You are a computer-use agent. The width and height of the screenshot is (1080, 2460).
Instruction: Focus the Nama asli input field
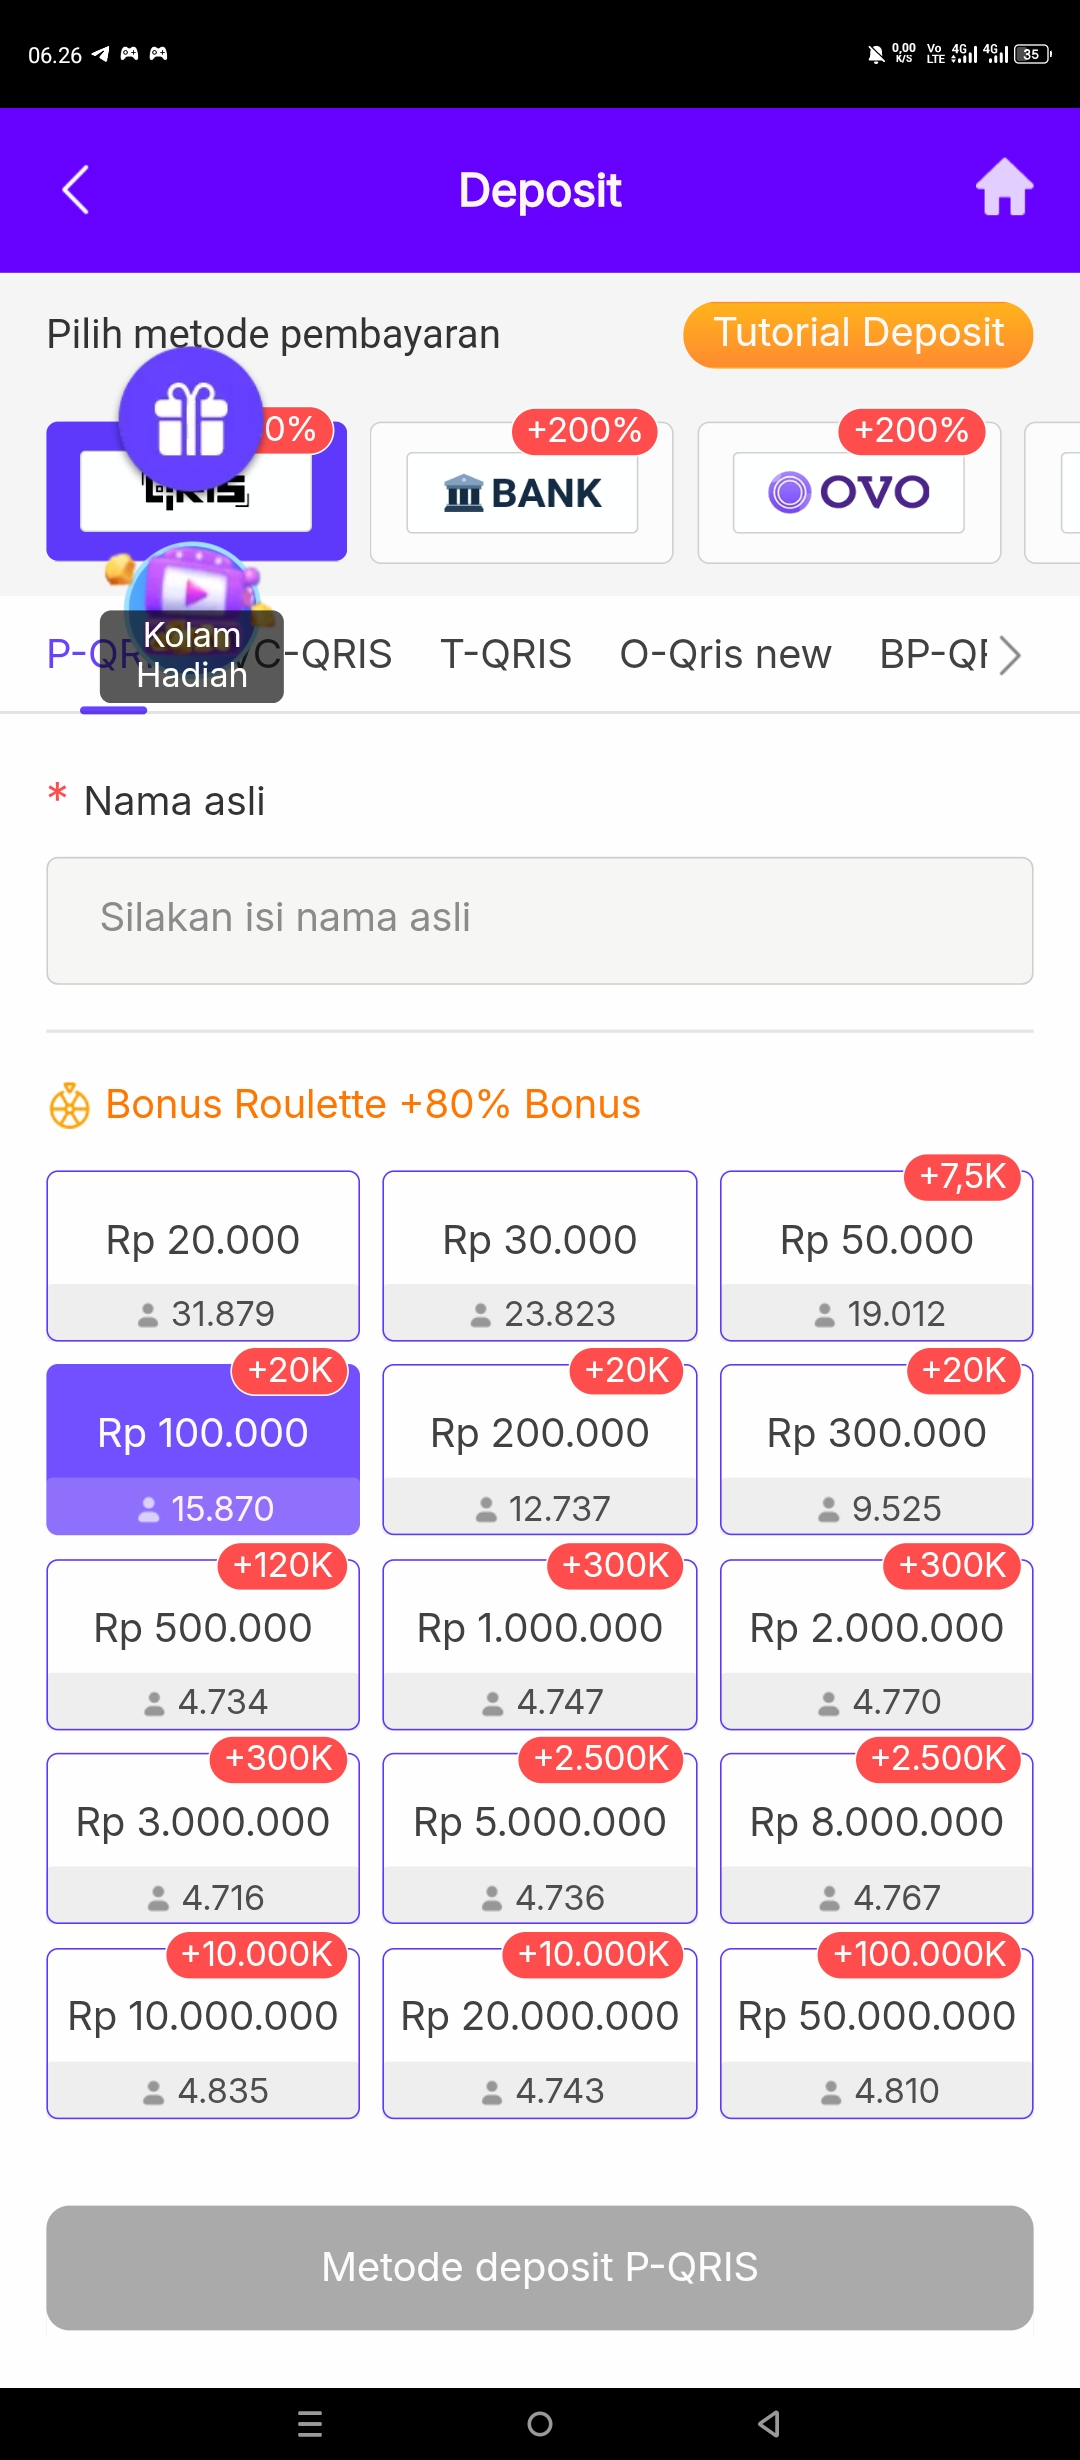click(x=540, y=920)
